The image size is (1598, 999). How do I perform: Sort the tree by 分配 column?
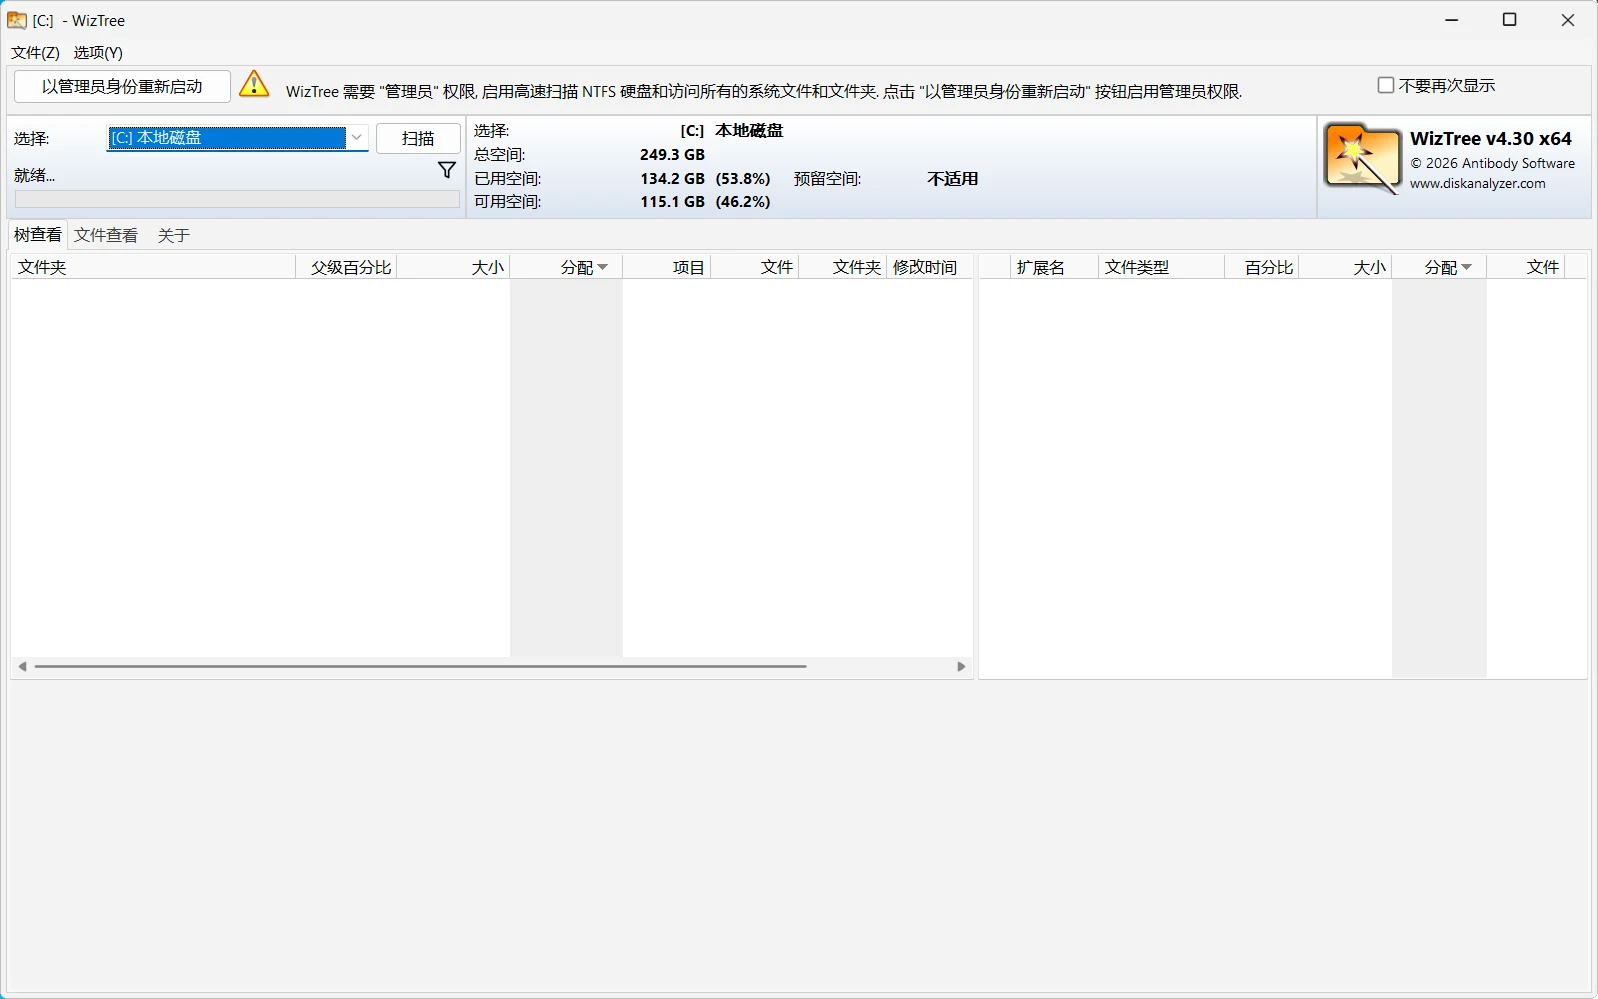pos(566,267)
